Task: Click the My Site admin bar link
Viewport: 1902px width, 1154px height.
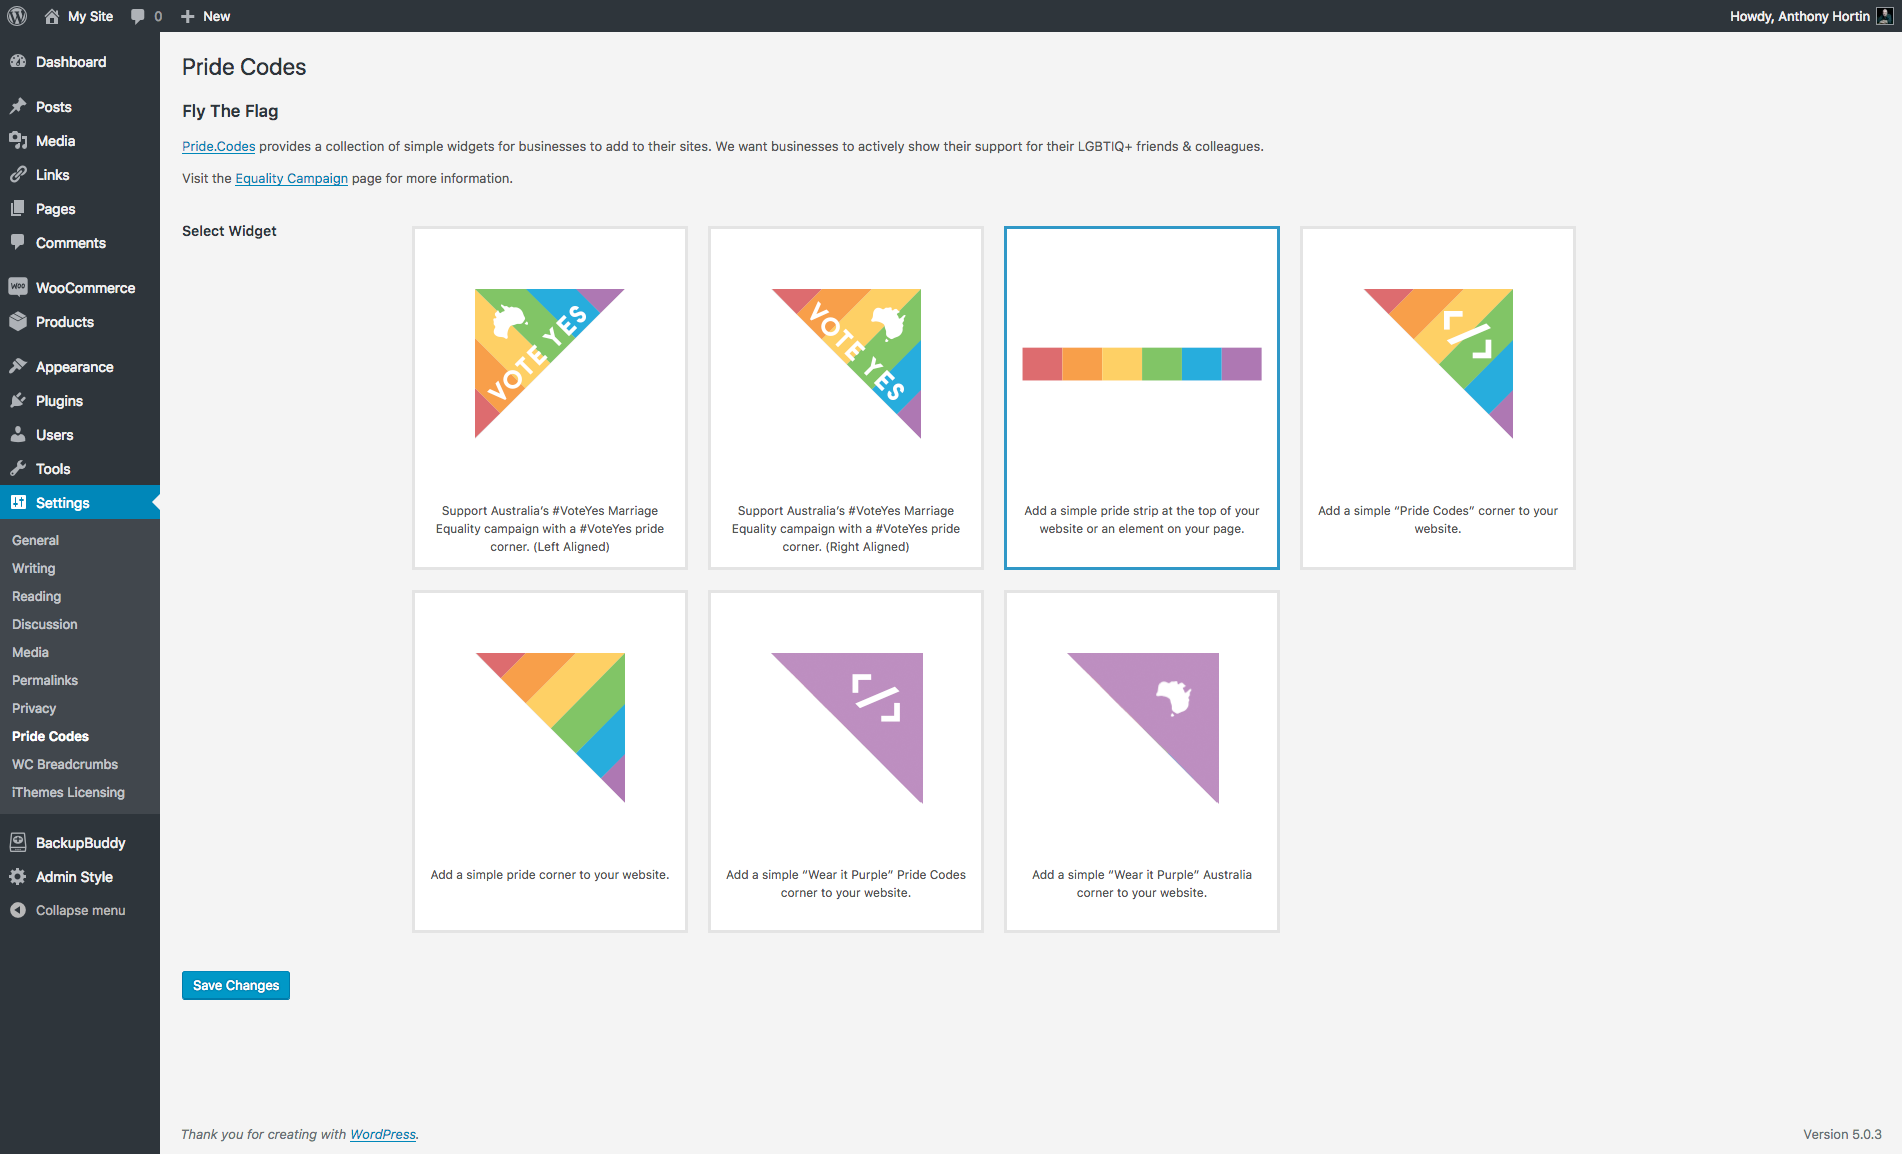Action: pos(90,16)
